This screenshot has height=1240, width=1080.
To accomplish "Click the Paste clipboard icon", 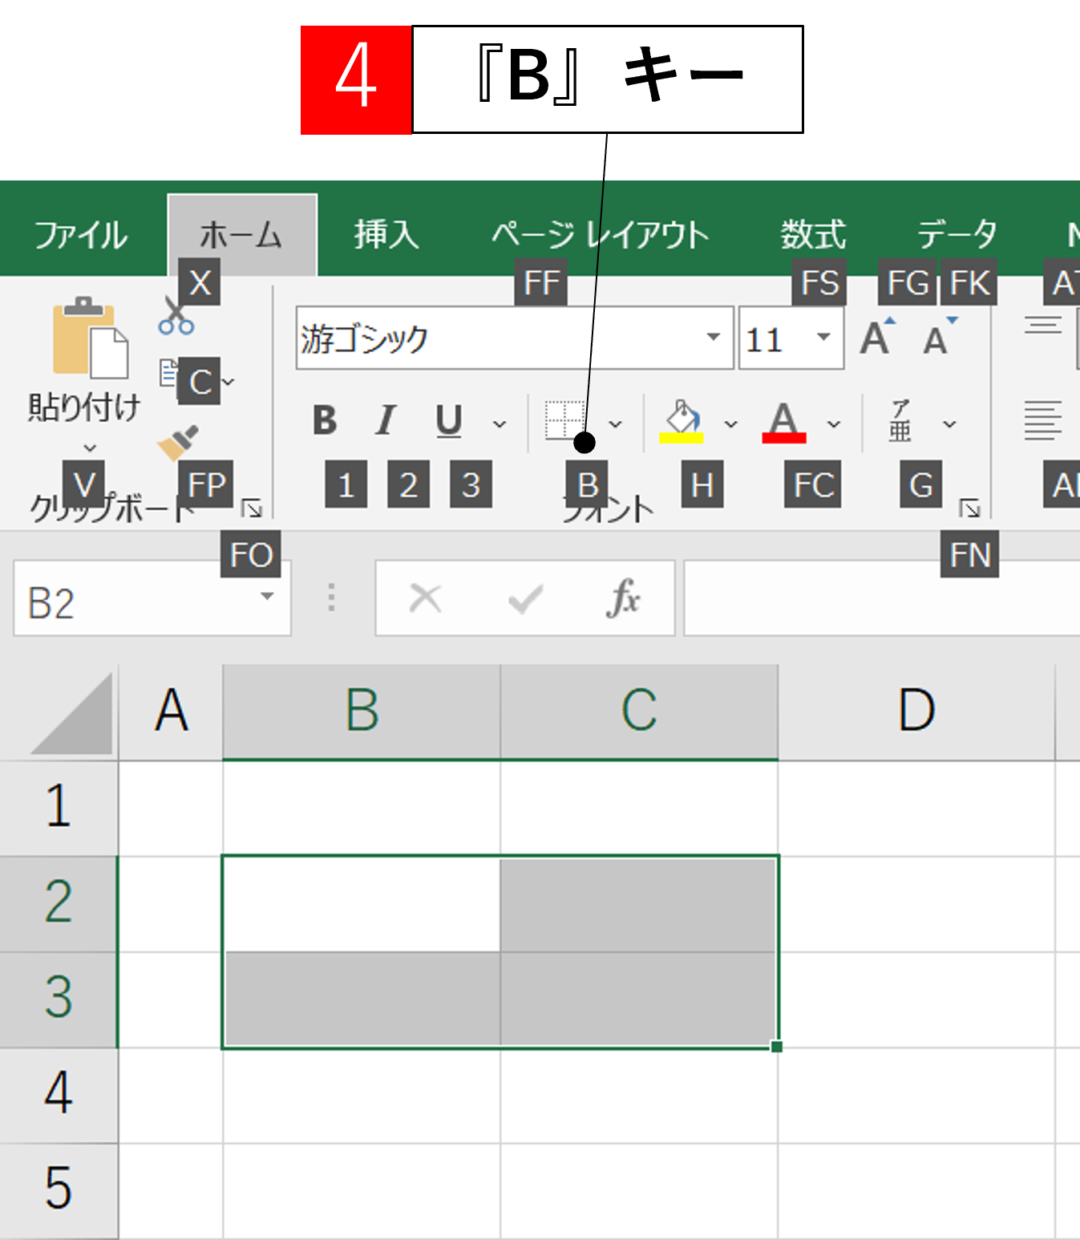I will coord(90,337).
